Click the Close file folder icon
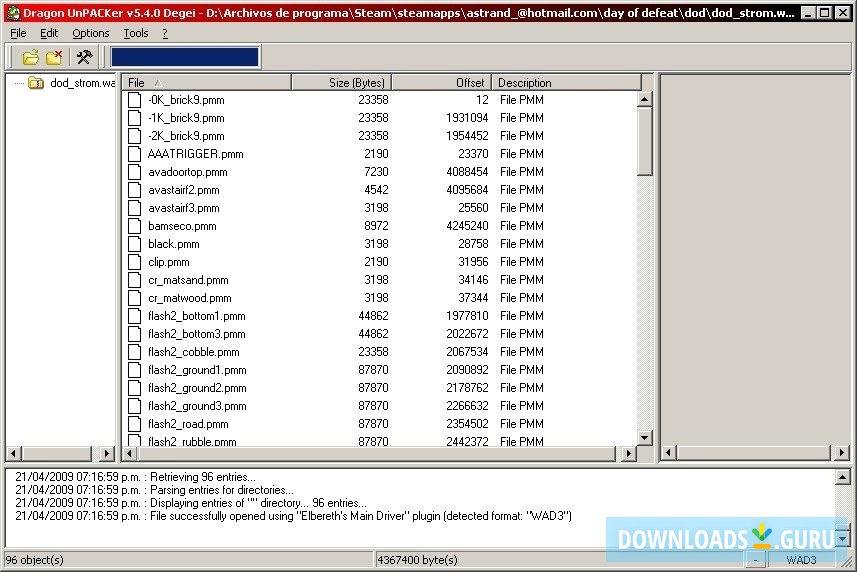This screenshot has width=857, height=572. pos(54,57)
